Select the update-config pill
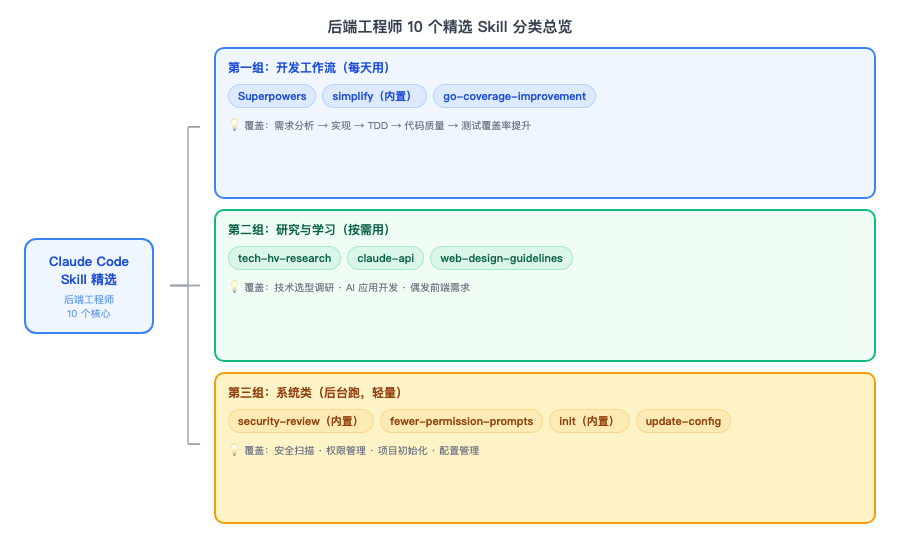The image size is (900, 540). click(x=683, y=421)
